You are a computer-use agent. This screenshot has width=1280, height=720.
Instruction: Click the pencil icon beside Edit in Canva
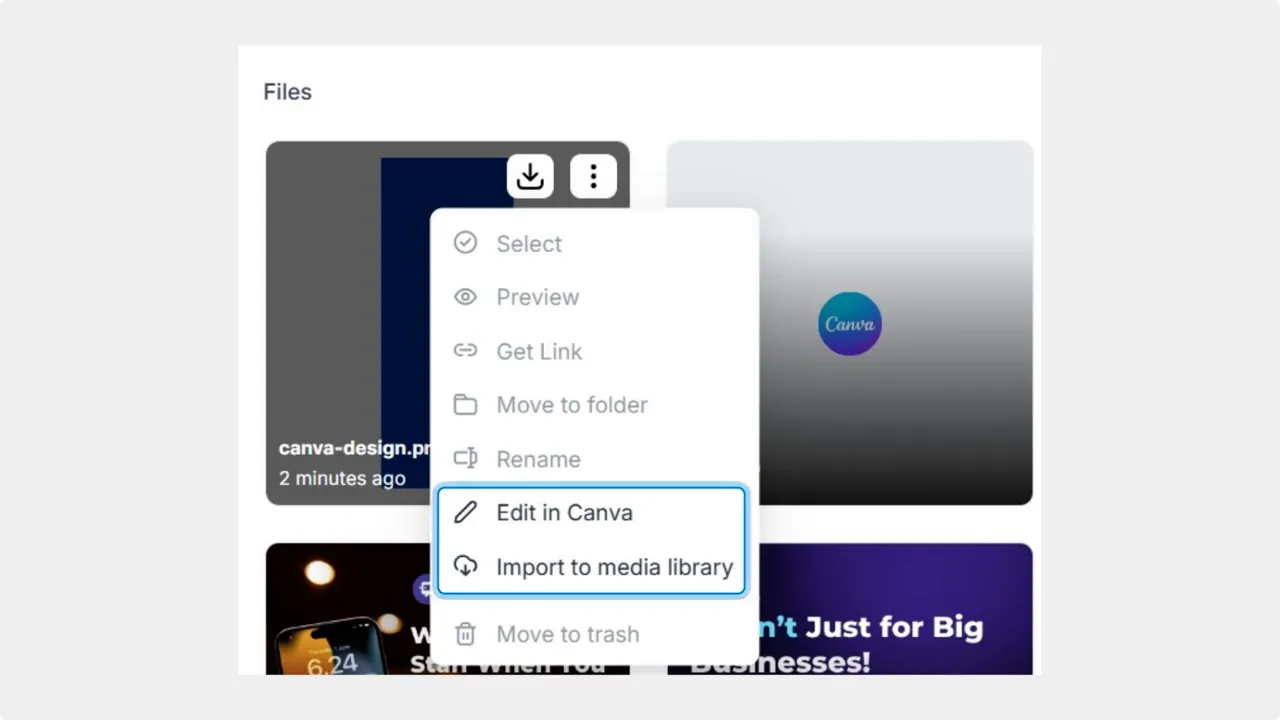click(x=465, y=512)
